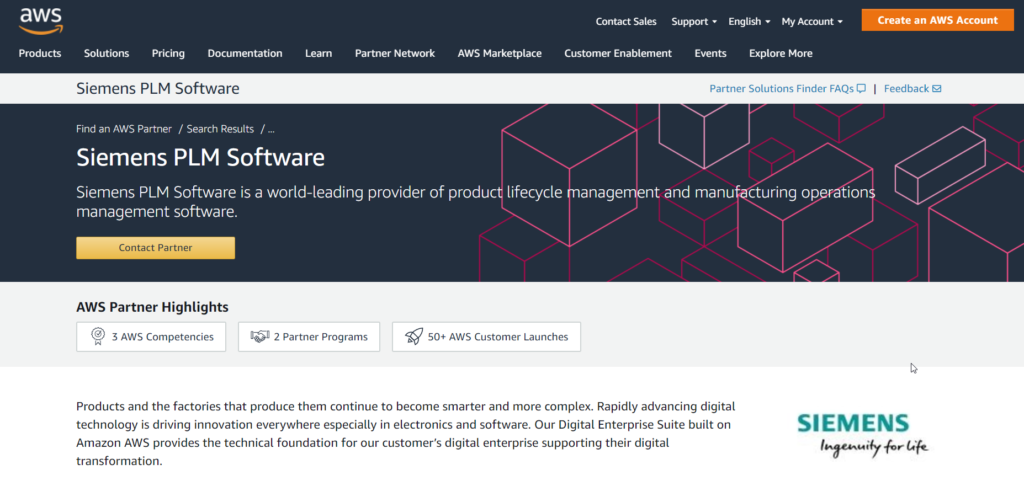Follow the Contact Sales link
This screenshot has width=1024, height=486.
(x=626, y=21)
